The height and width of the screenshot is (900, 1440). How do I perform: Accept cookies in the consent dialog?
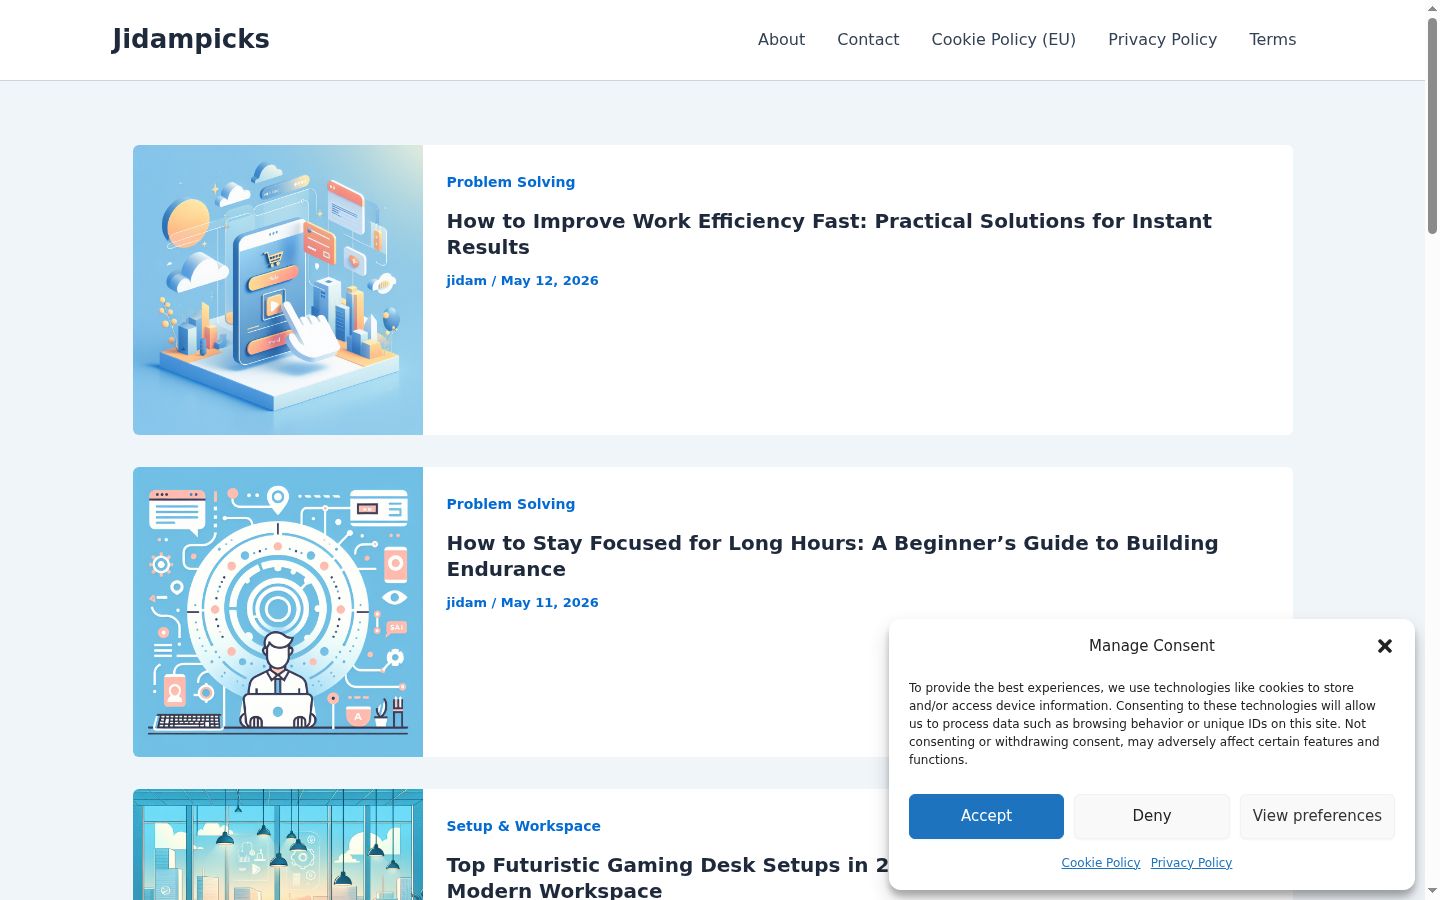[x=986, y=816]
